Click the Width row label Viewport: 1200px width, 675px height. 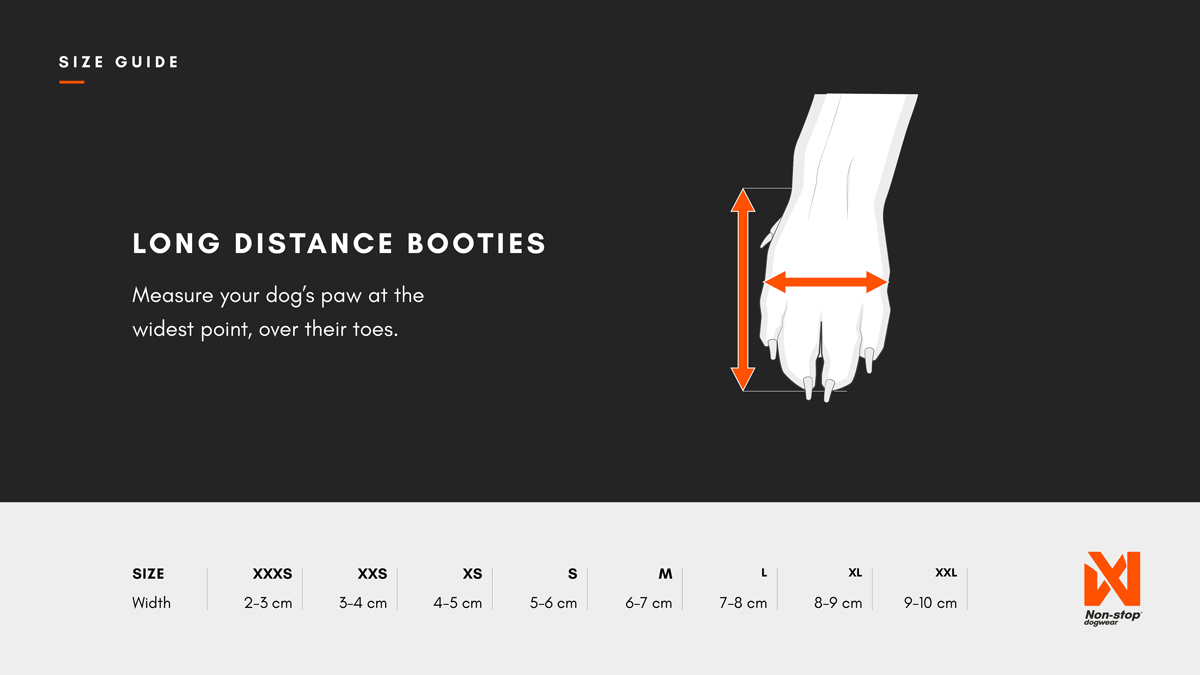click(x=151, y=603)
